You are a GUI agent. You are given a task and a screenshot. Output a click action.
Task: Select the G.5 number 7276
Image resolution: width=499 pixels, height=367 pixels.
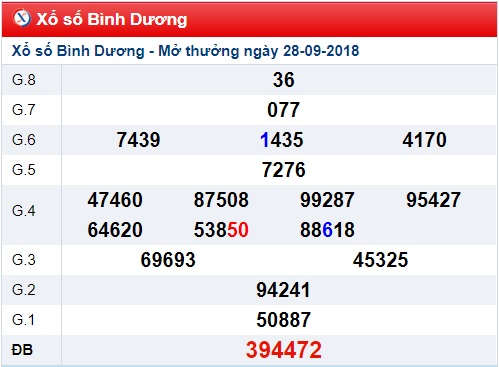(x=283, y=170)
